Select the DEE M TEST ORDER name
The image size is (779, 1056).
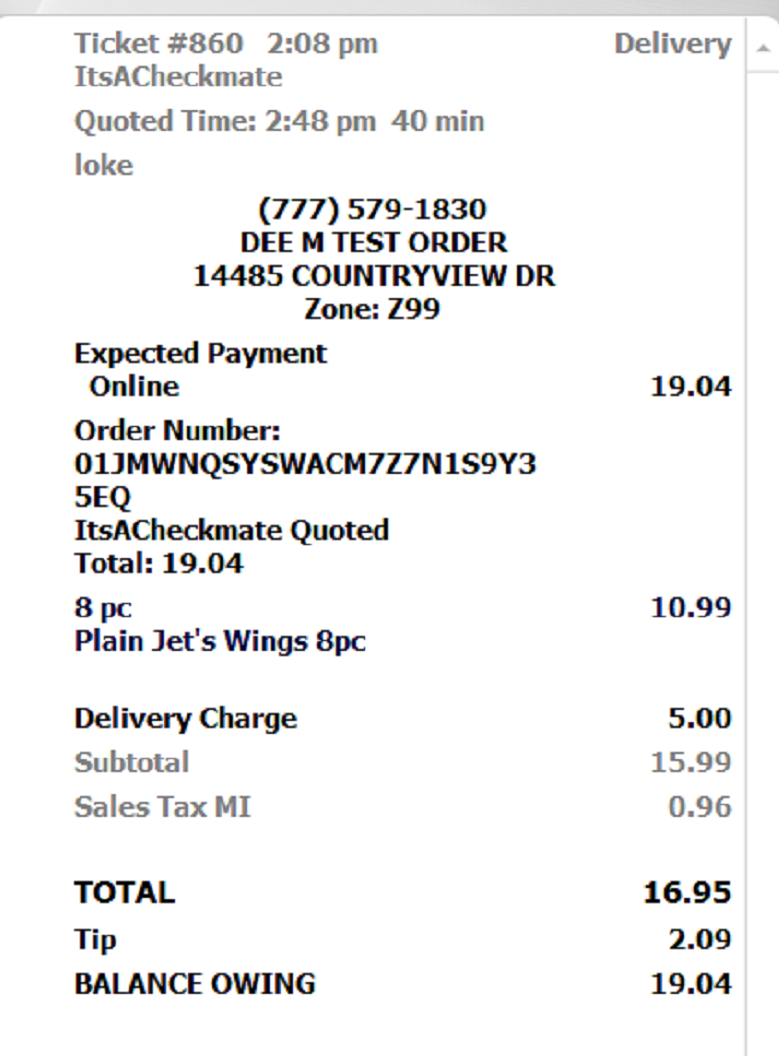(x=374, y=242)
